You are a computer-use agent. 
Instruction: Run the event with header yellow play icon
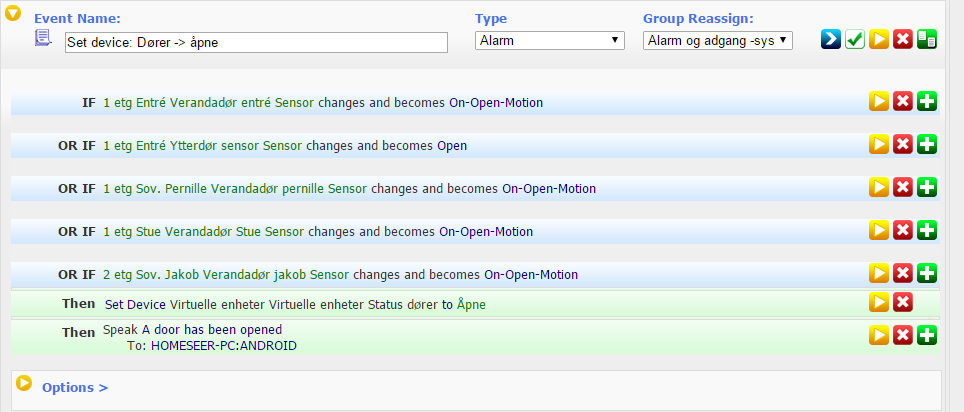click(879, 39)
